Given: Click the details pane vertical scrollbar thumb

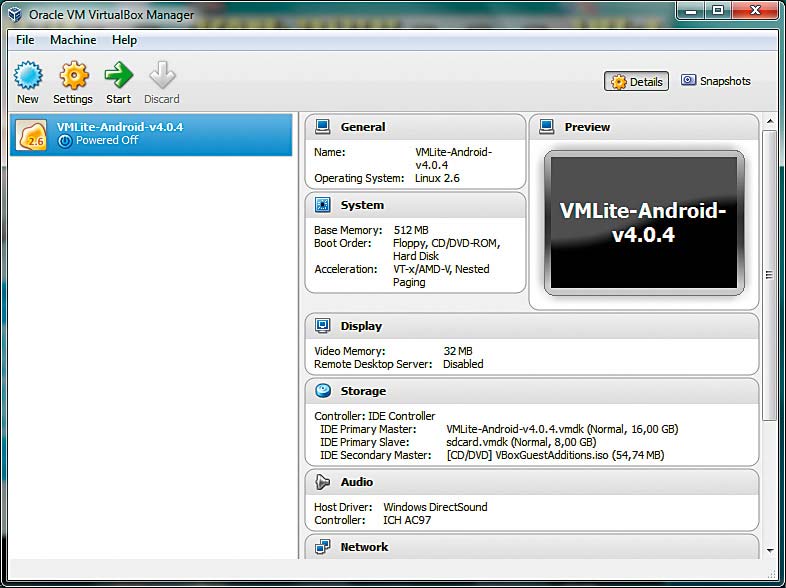Looking at the screenshot, I should click(x=769, y=275).
